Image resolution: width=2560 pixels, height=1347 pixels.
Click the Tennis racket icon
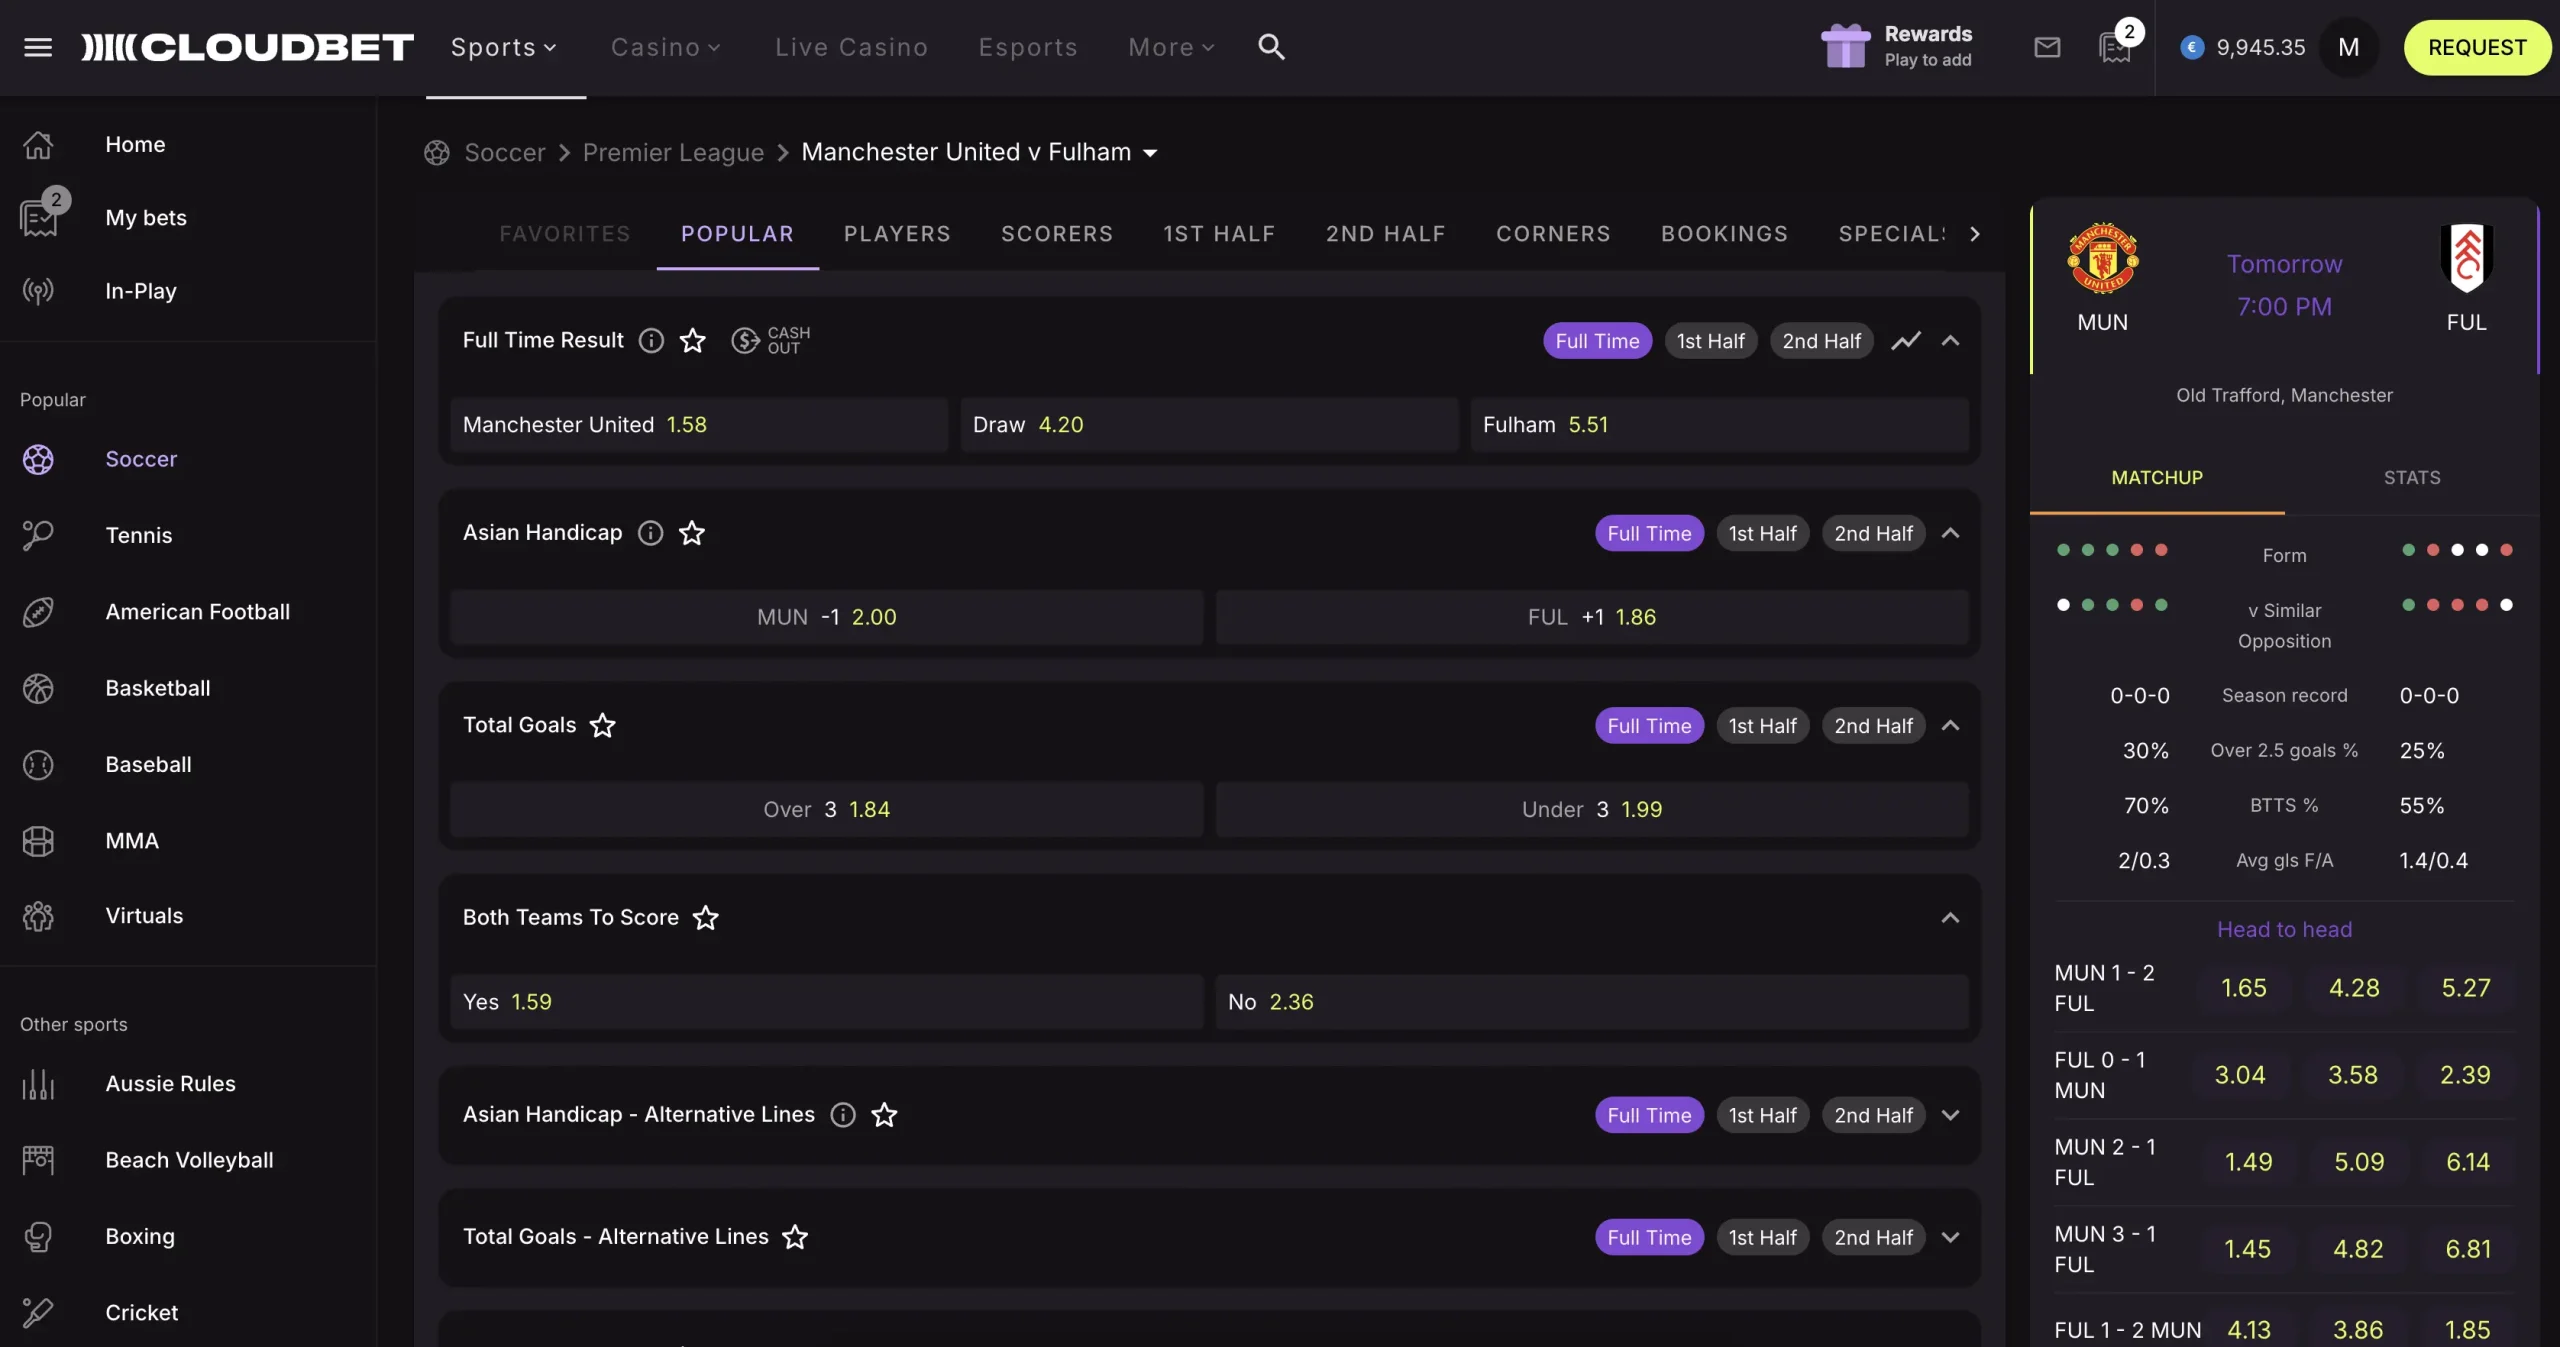point(38,535)
